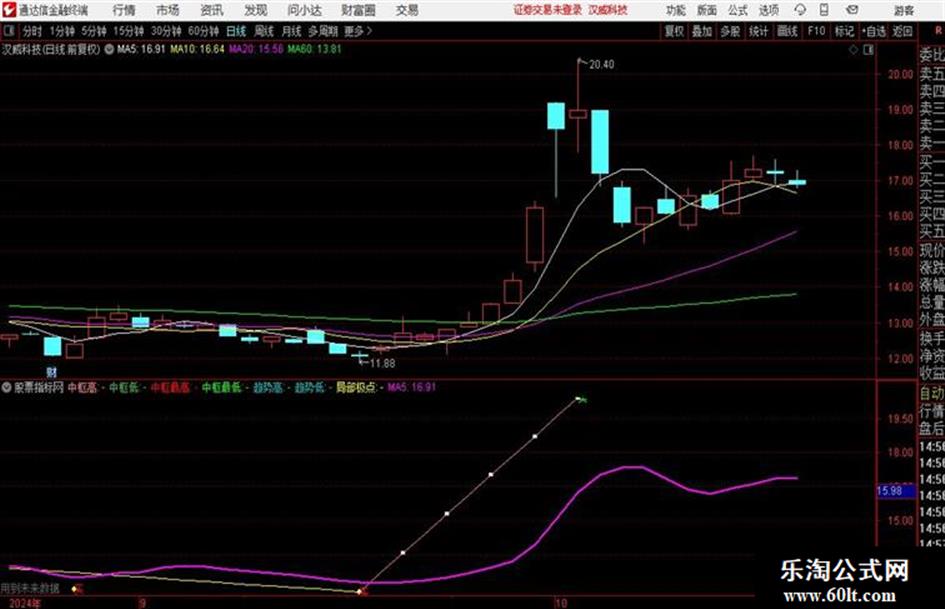The height and width of the screenshot is (609, 945).
Task: Click the MA60 green label
Action: (x=314, y=49)
